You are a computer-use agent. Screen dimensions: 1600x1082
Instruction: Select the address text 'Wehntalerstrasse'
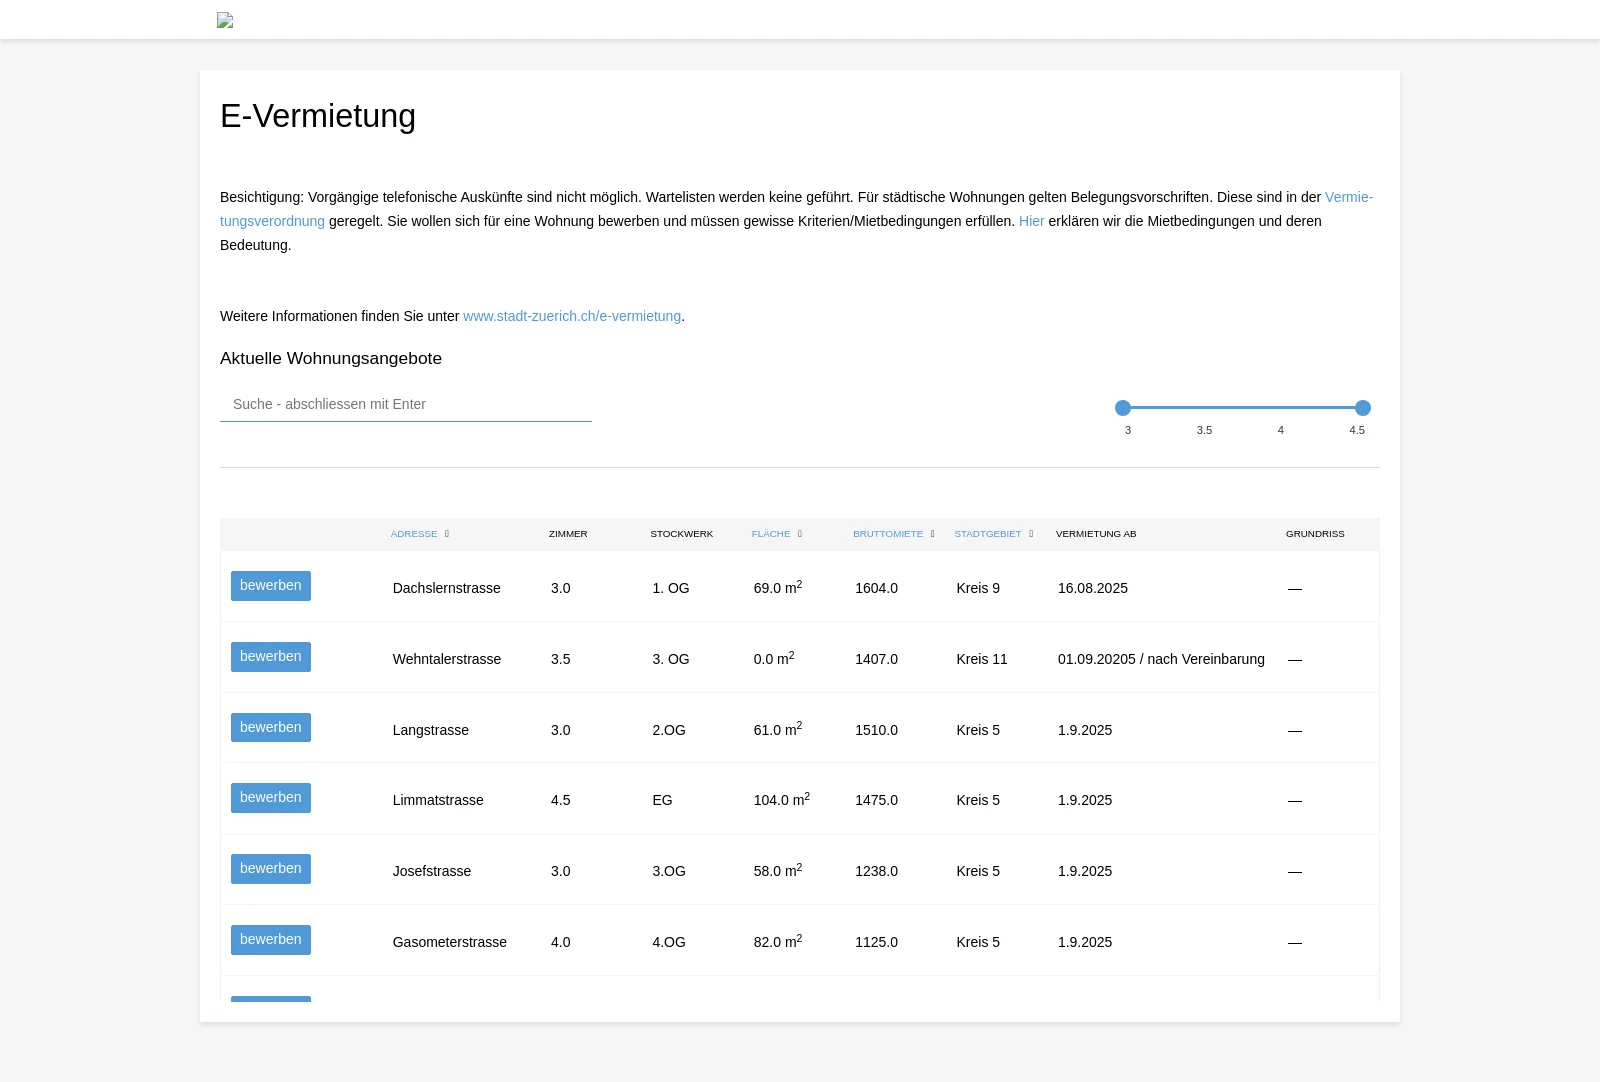[x=447, y=659]
